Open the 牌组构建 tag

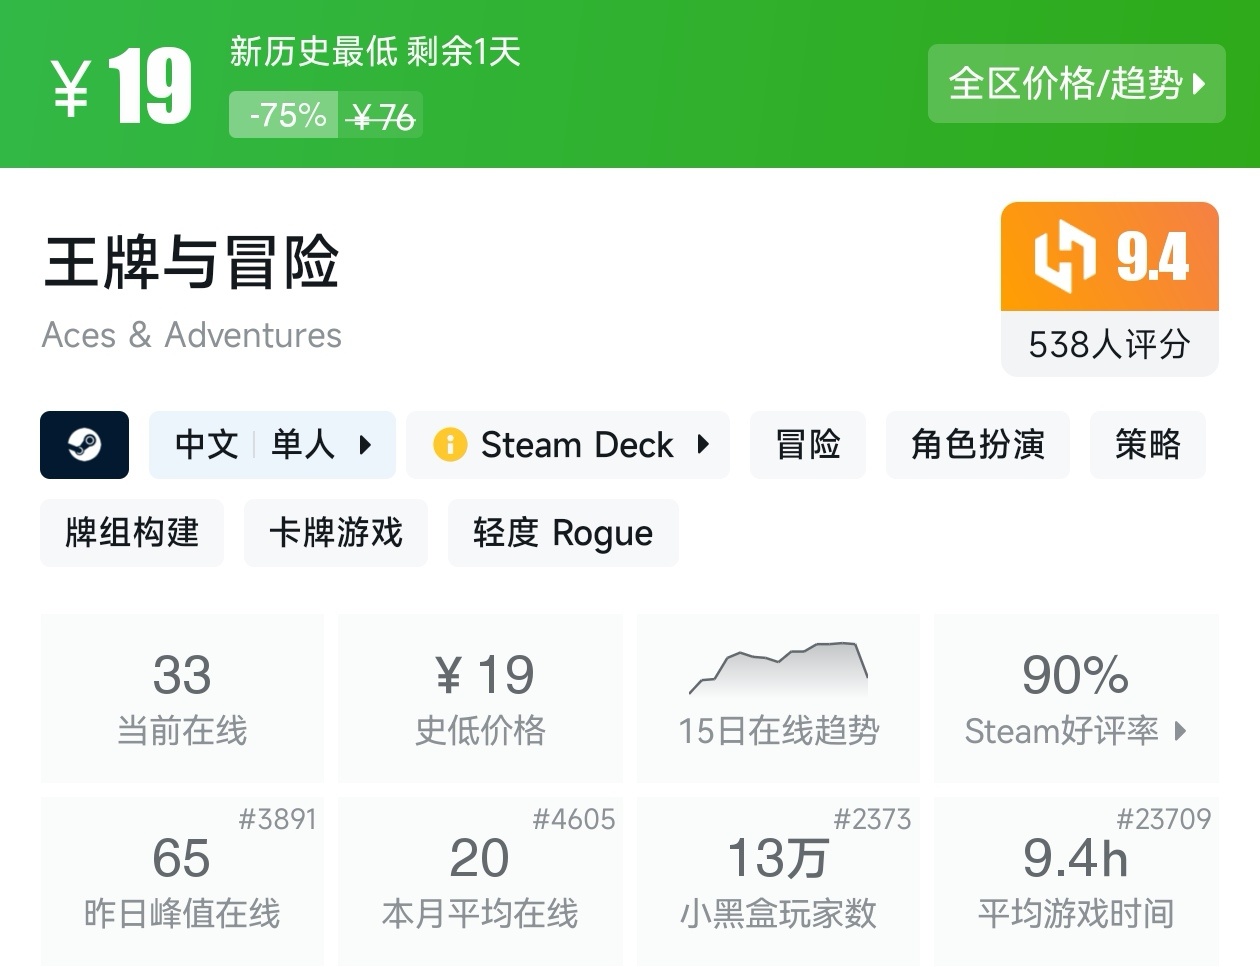click(132, 533)
